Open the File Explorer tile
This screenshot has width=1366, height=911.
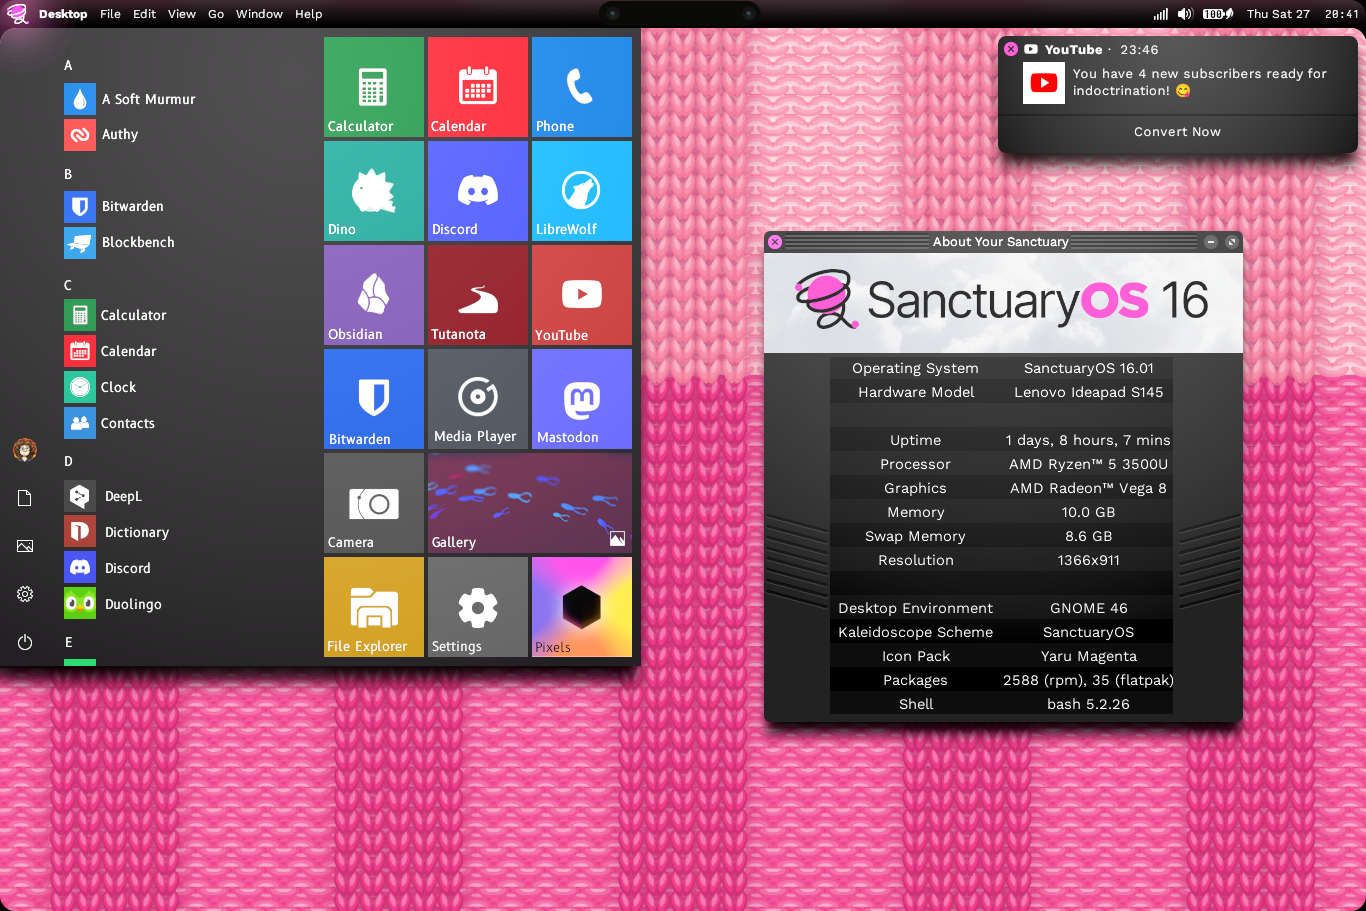(x=373, y=607)
